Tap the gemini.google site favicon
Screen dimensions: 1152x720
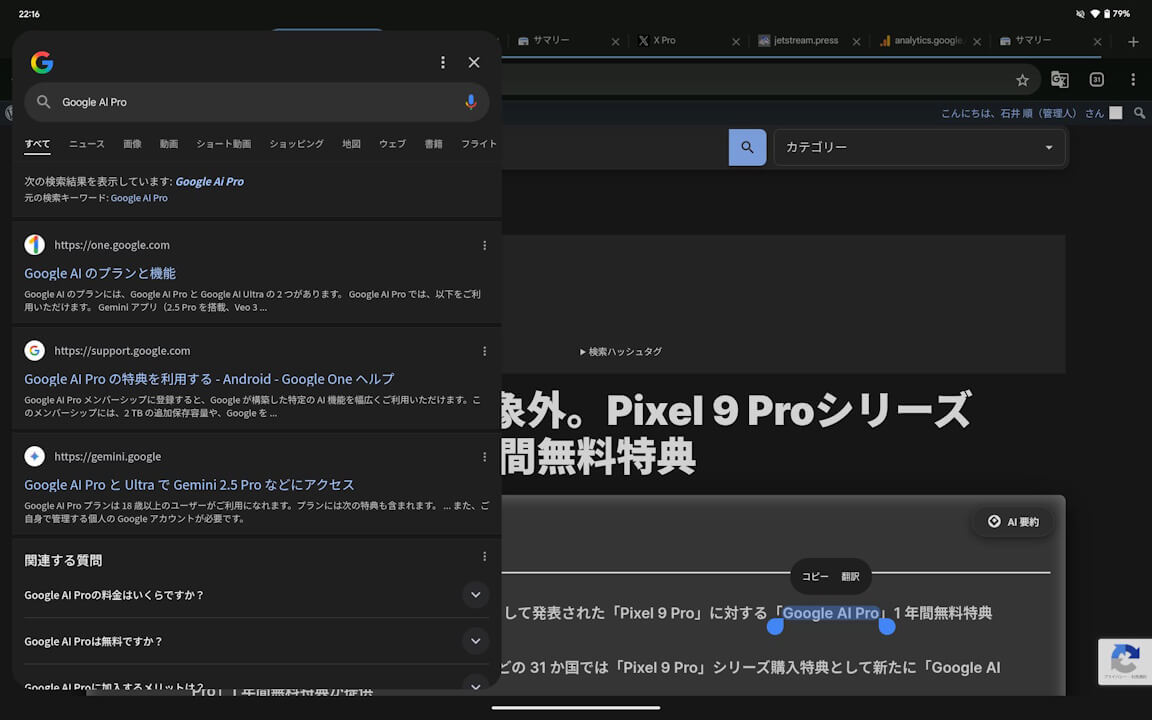pyautogui.click(x=35, y=456)
